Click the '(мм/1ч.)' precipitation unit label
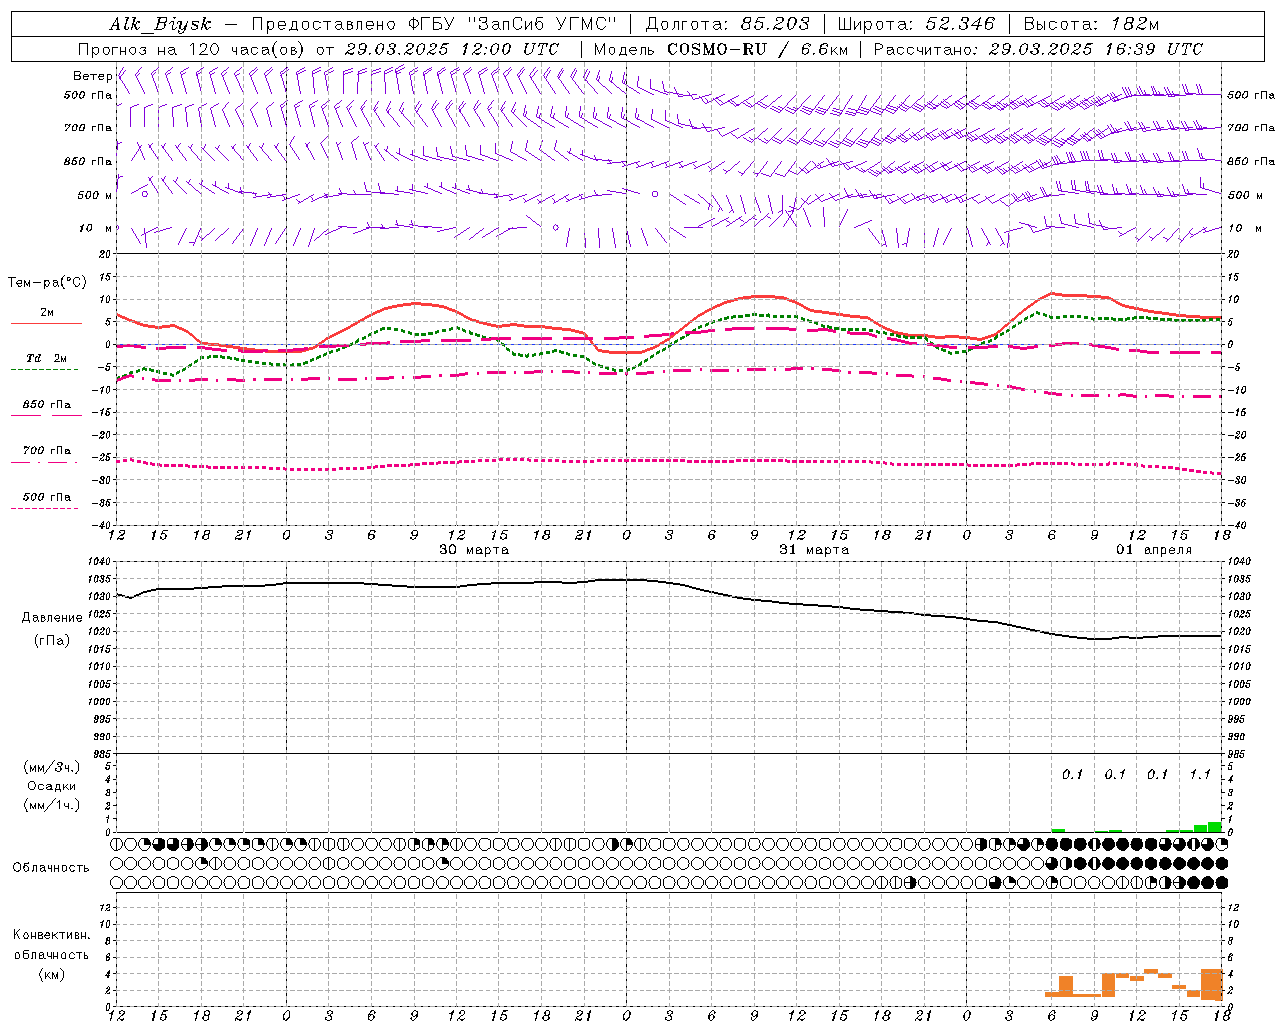The width and height of the screenshot is (1280, 1024). click(x=52, y=805)
